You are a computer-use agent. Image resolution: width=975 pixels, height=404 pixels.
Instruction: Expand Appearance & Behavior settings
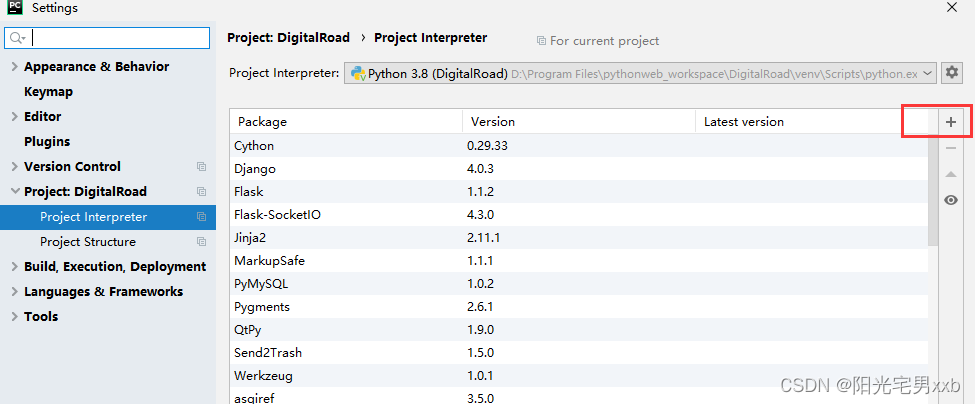pyautogui.click(x=14, y=67)
